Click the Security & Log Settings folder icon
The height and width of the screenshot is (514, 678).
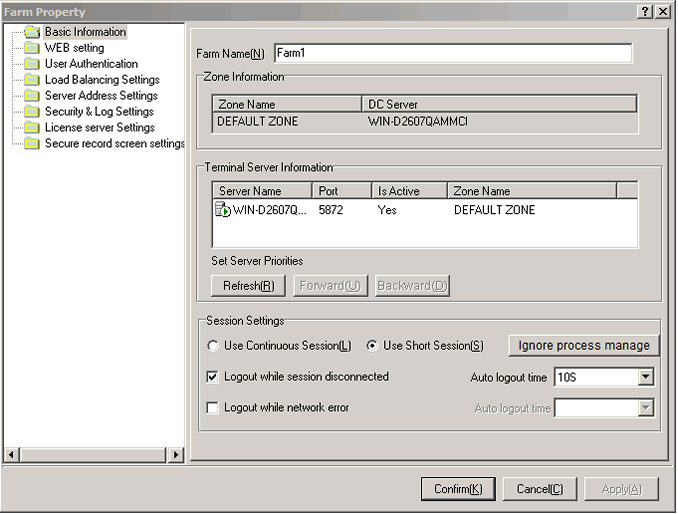[32, 112]
